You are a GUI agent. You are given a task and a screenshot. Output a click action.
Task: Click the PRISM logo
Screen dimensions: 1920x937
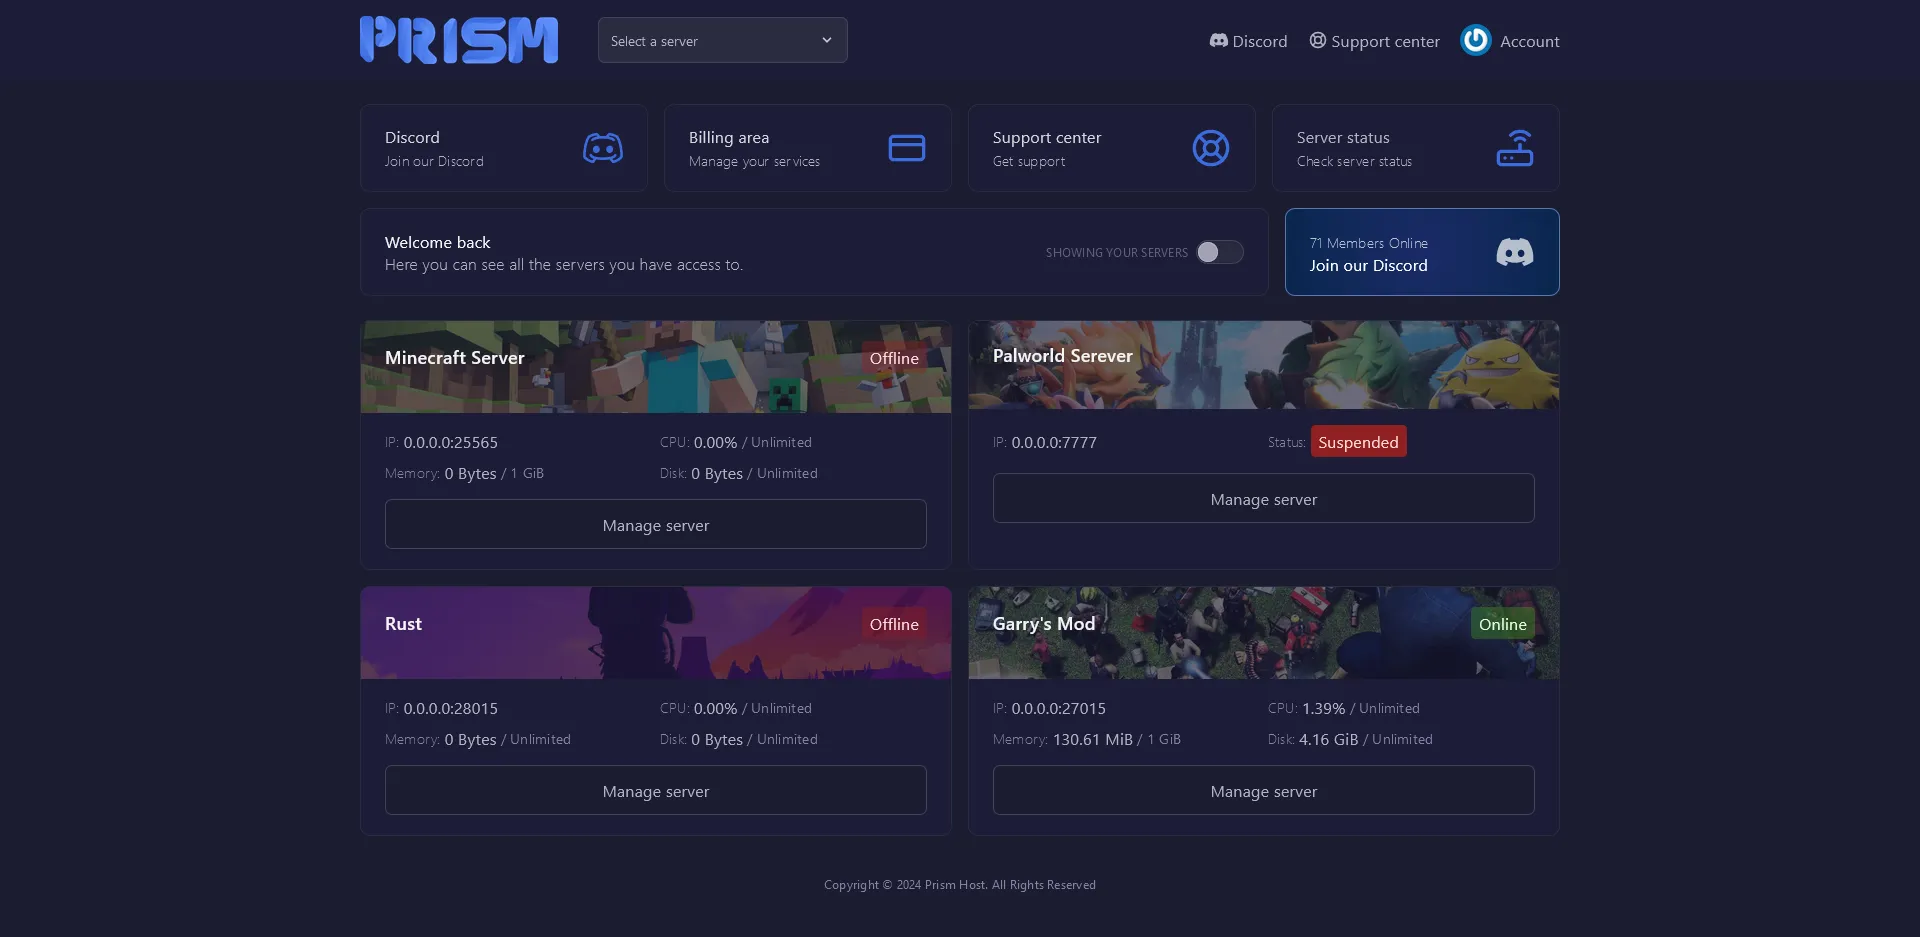click(459, 40)
